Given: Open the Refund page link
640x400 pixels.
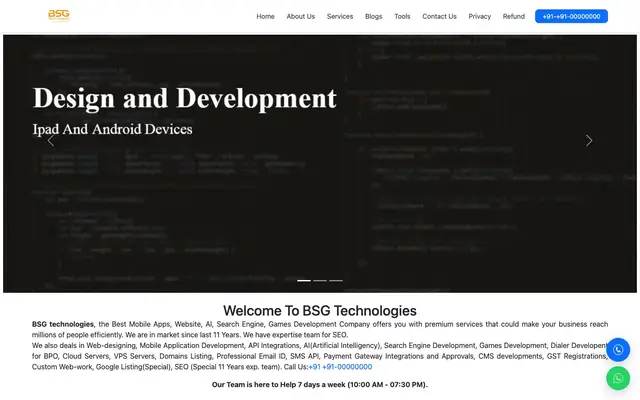Looking at the screenshot, I should [513, 16].
